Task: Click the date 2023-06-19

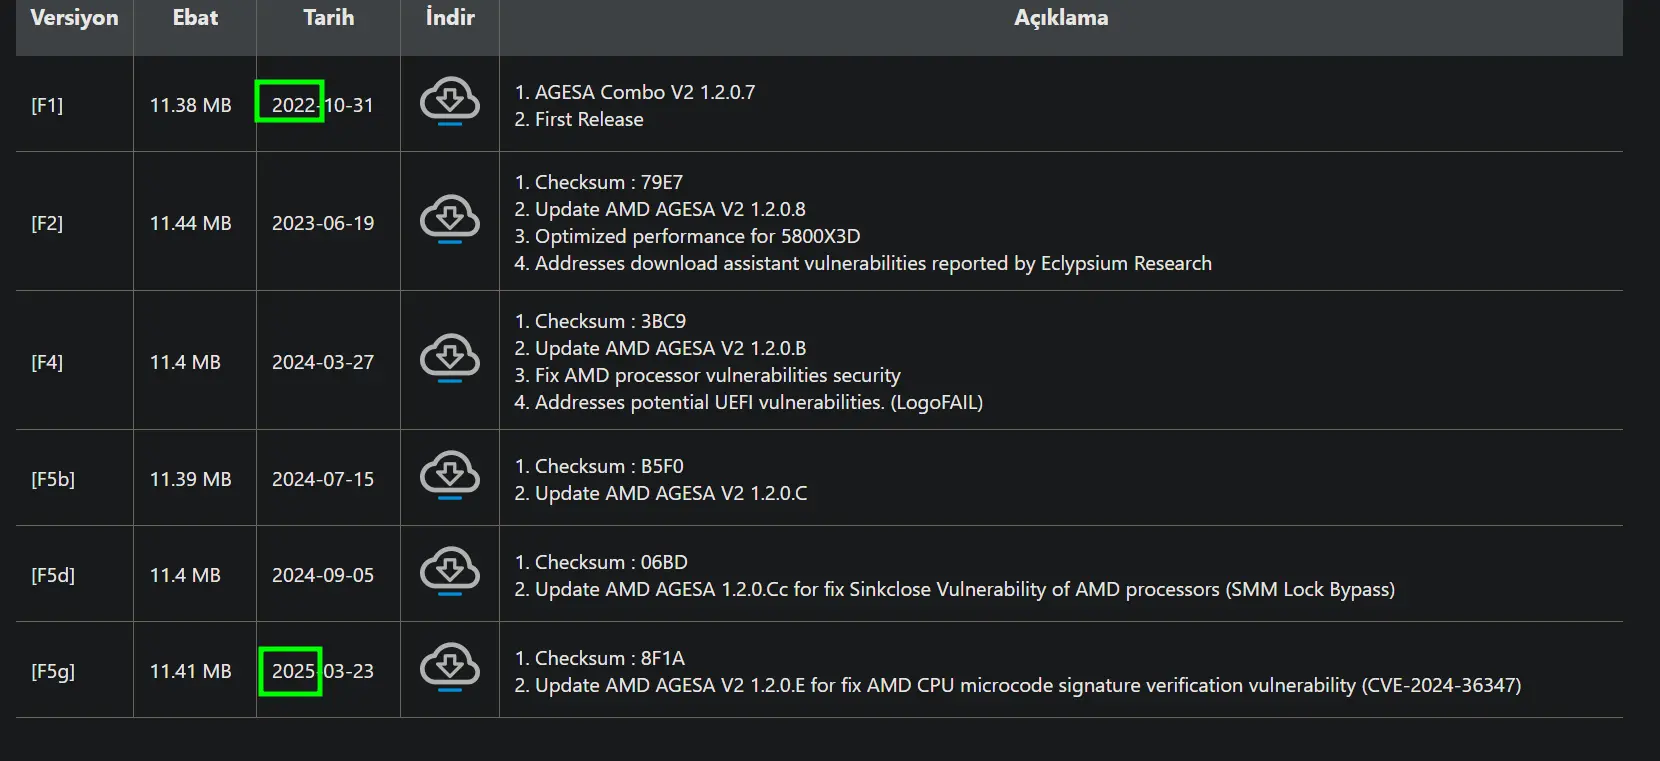Action: (x=323, y=223)
